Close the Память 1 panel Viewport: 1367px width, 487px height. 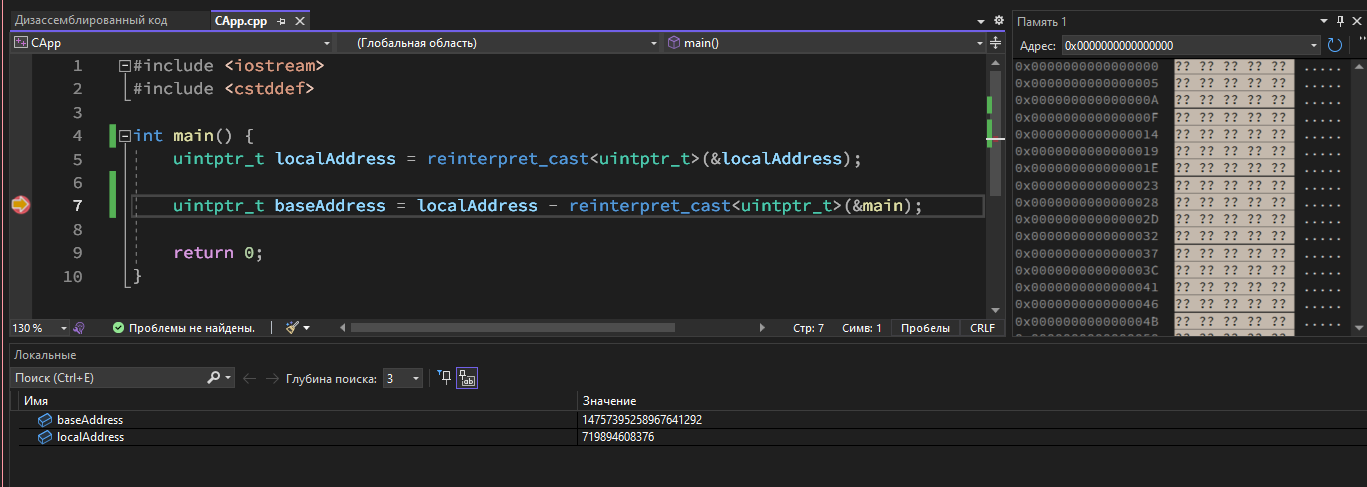[1357, 21]
